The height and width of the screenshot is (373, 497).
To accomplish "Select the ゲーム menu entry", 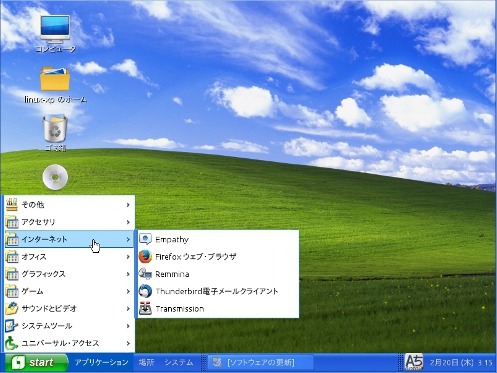I will pyautogui.click(x=69, y=291).
